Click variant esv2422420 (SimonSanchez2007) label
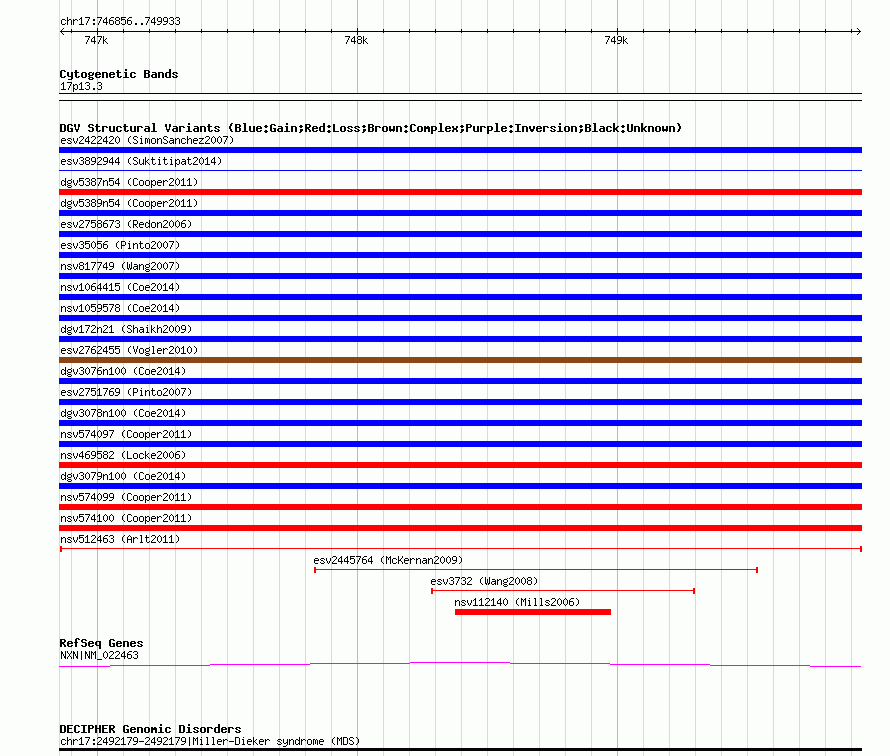 click(146, 140)
